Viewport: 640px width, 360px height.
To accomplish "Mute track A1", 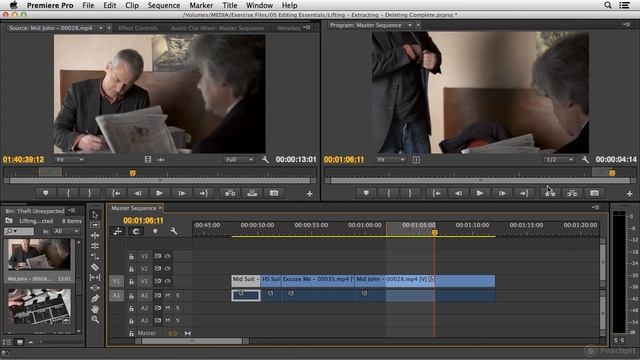I will 168,295.
